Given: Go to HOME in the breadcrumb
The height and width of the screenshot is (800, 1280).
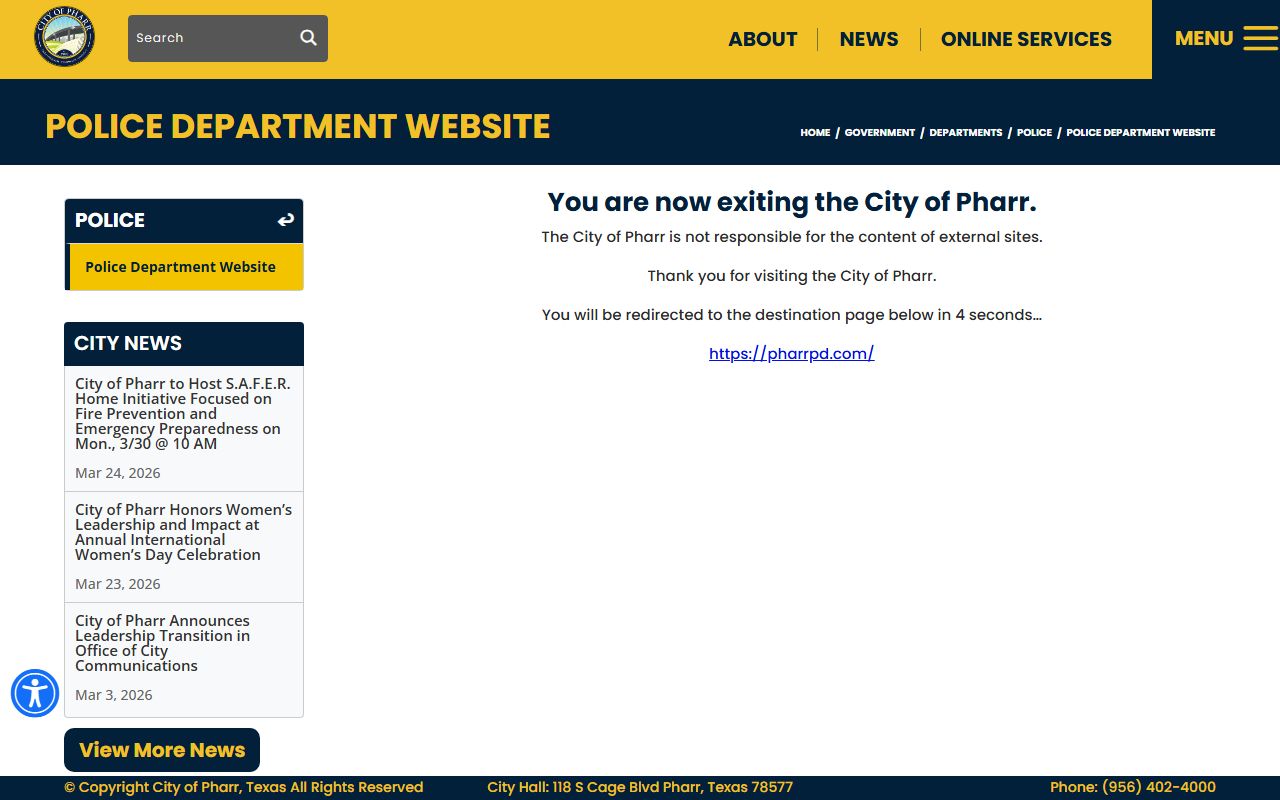Looking at the screenshot, I should coord(815,132).
